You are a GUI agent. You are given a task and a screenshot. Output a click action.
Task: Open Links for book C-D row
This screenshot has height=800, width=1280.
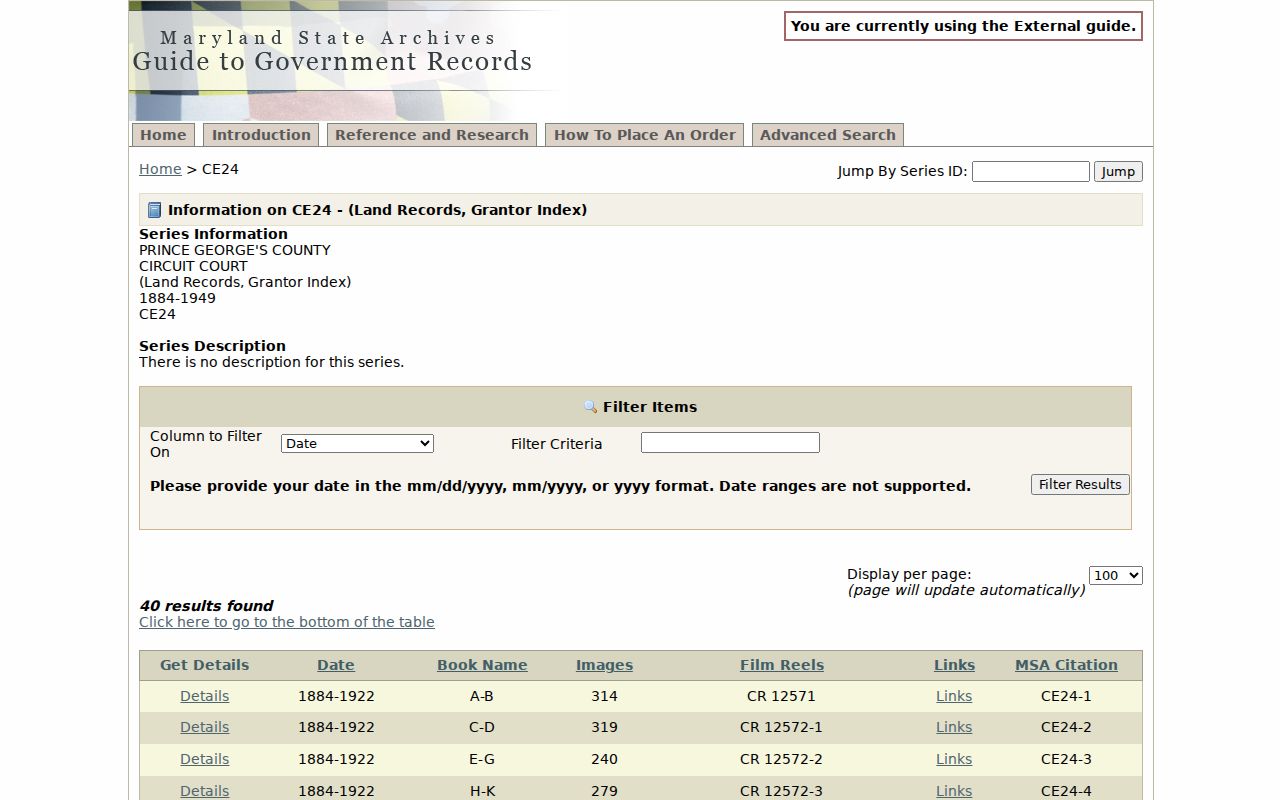(954, 727)
